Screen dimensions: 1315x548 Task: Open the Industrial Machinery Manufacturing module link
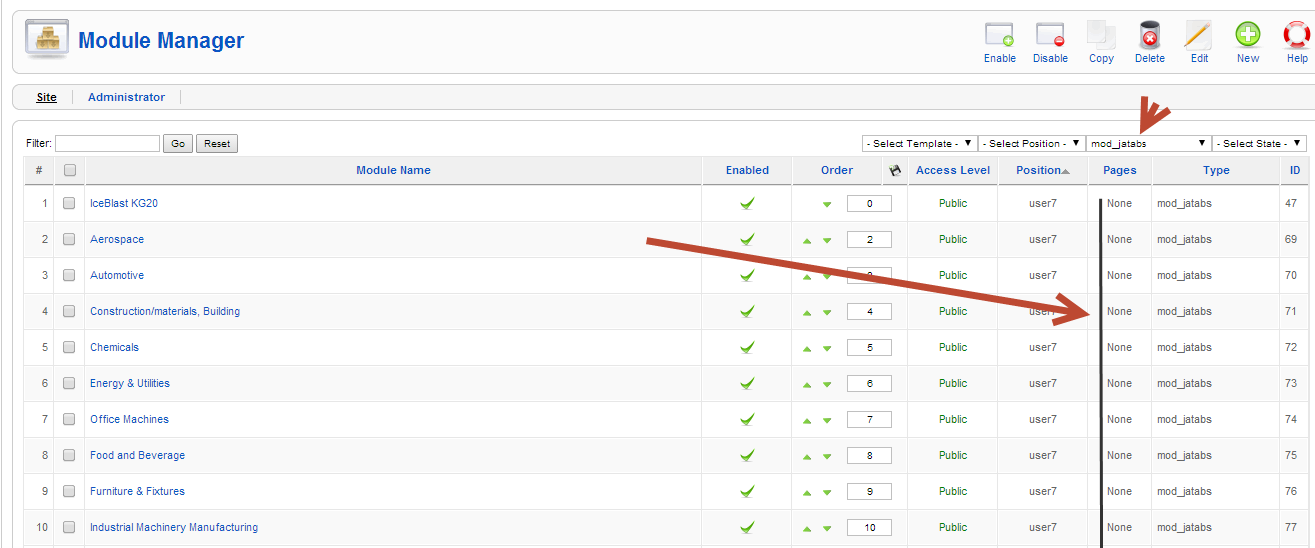174,527
